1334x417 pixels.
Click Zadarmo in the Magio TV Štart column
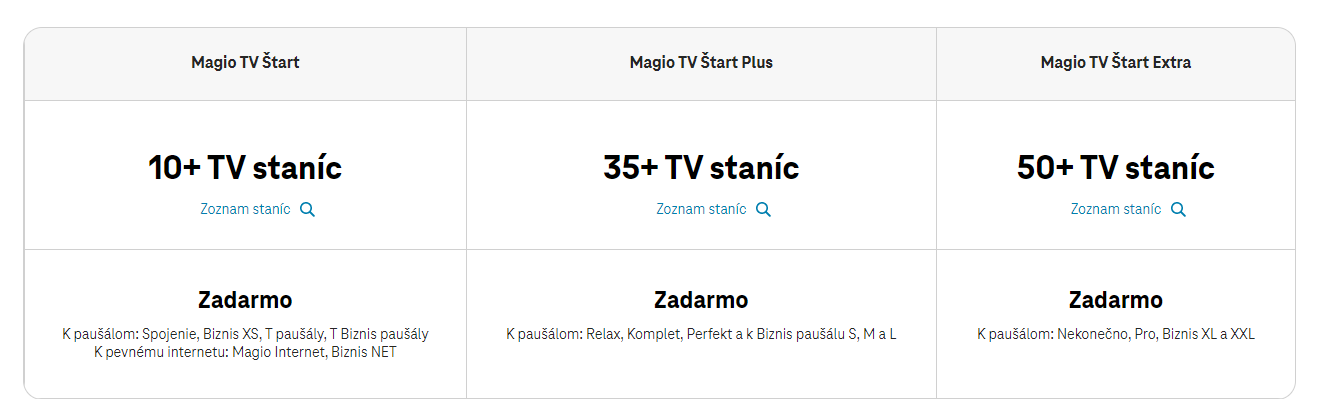(246, 300)
